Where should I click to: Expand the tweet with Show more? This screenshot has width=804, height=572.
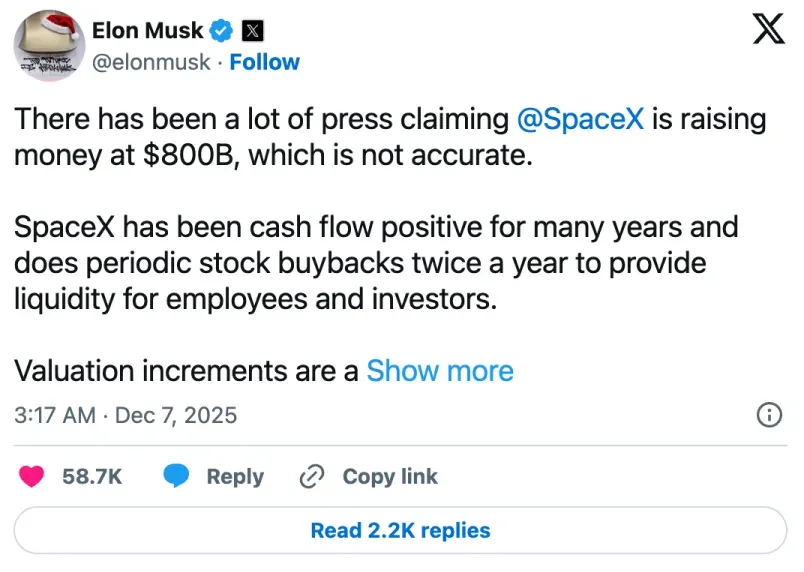point(440,371)
